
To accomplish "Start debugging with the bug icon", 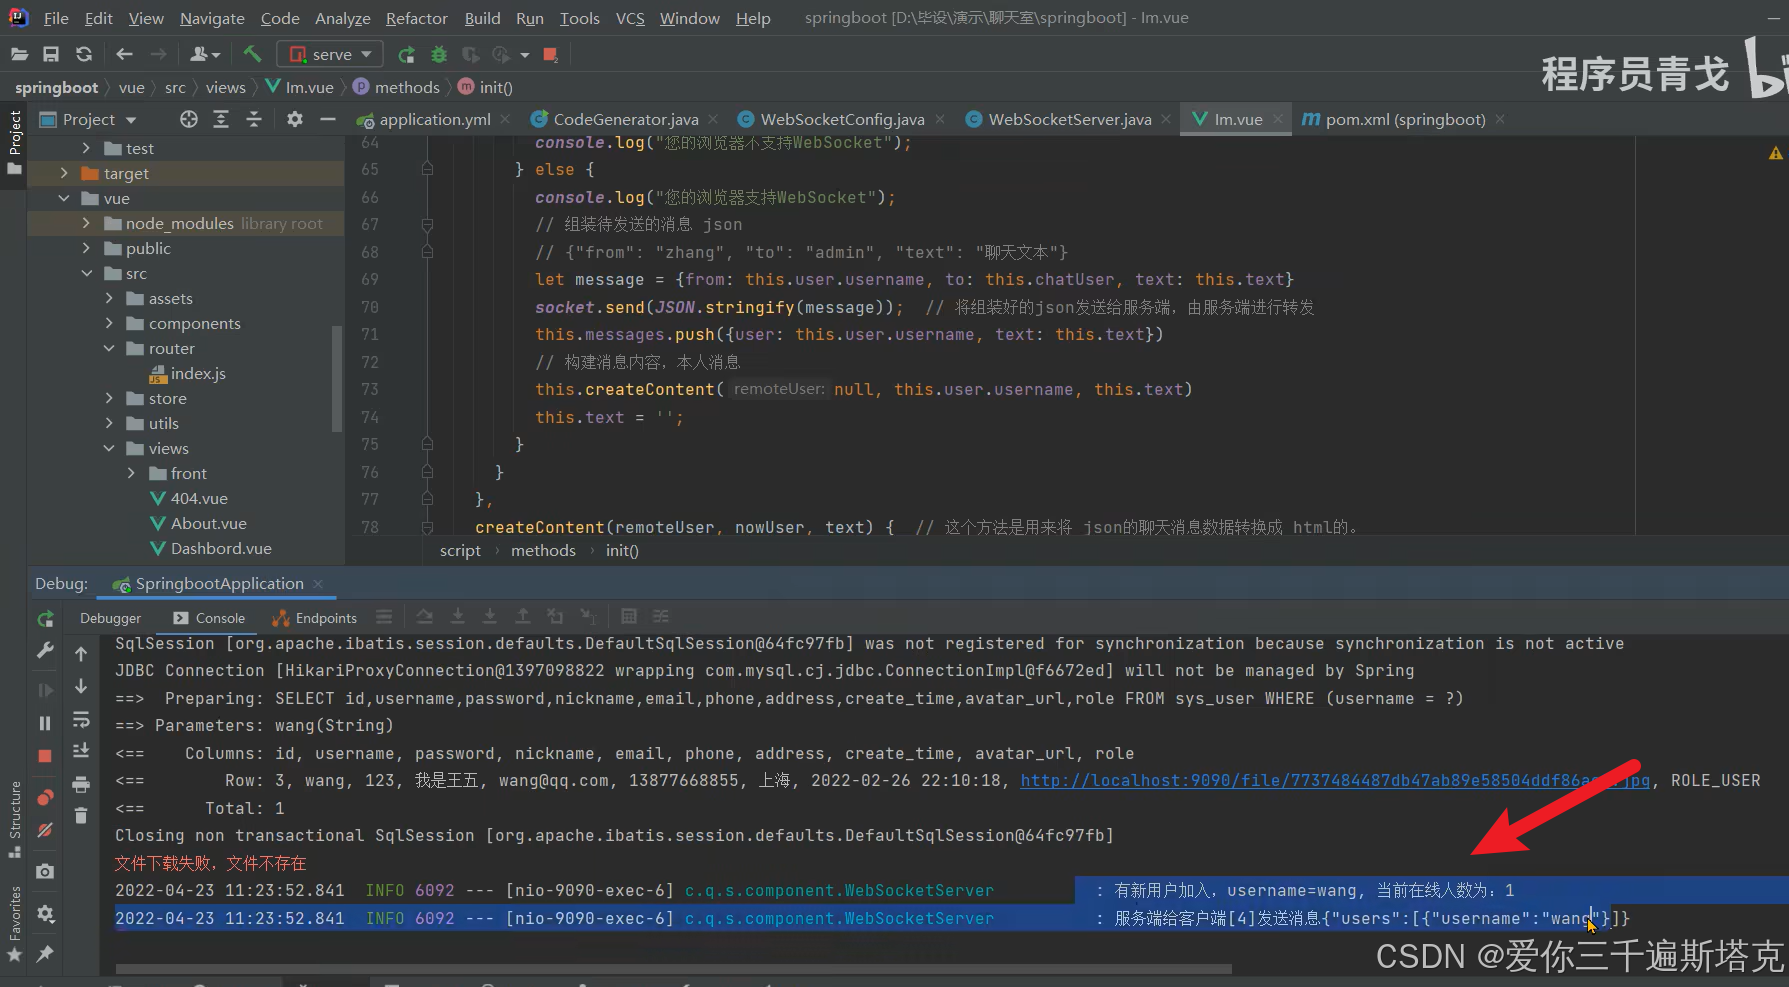I will pos(439,55).
